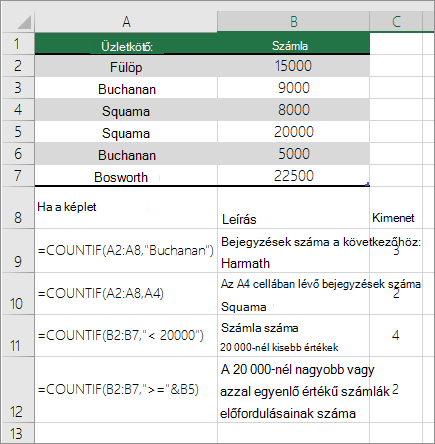The image size is (435, 444).
Task: Select row 12 header
Action: click(x=18, y=390)
